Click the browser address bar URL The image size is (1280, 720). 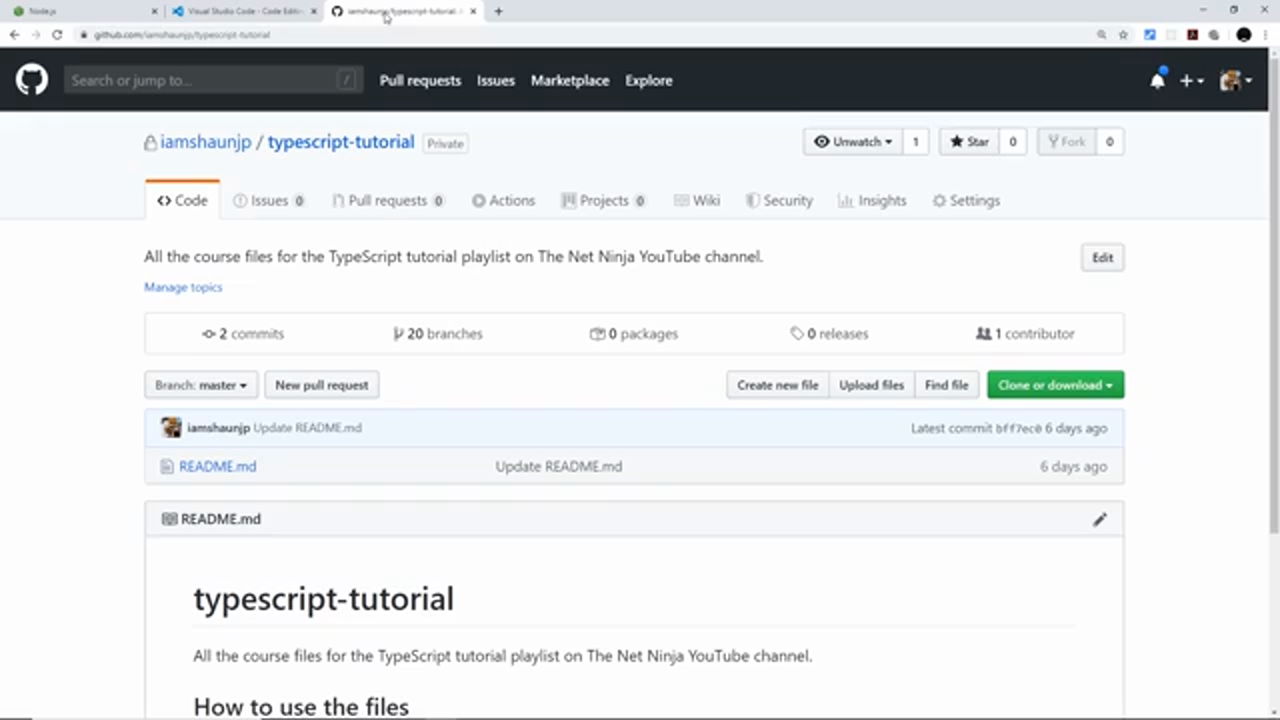click(182, 34)
